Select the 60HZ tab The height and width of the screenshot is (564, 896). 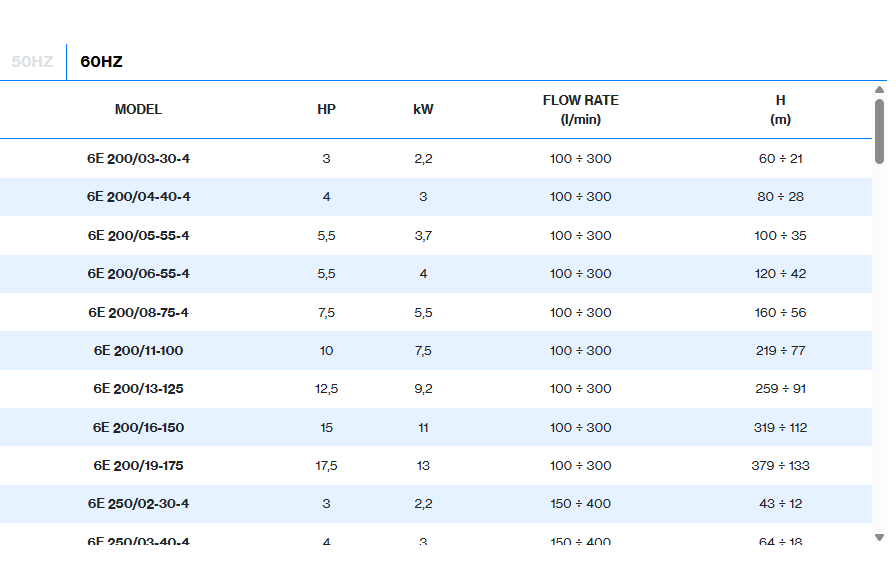[101, 62]
